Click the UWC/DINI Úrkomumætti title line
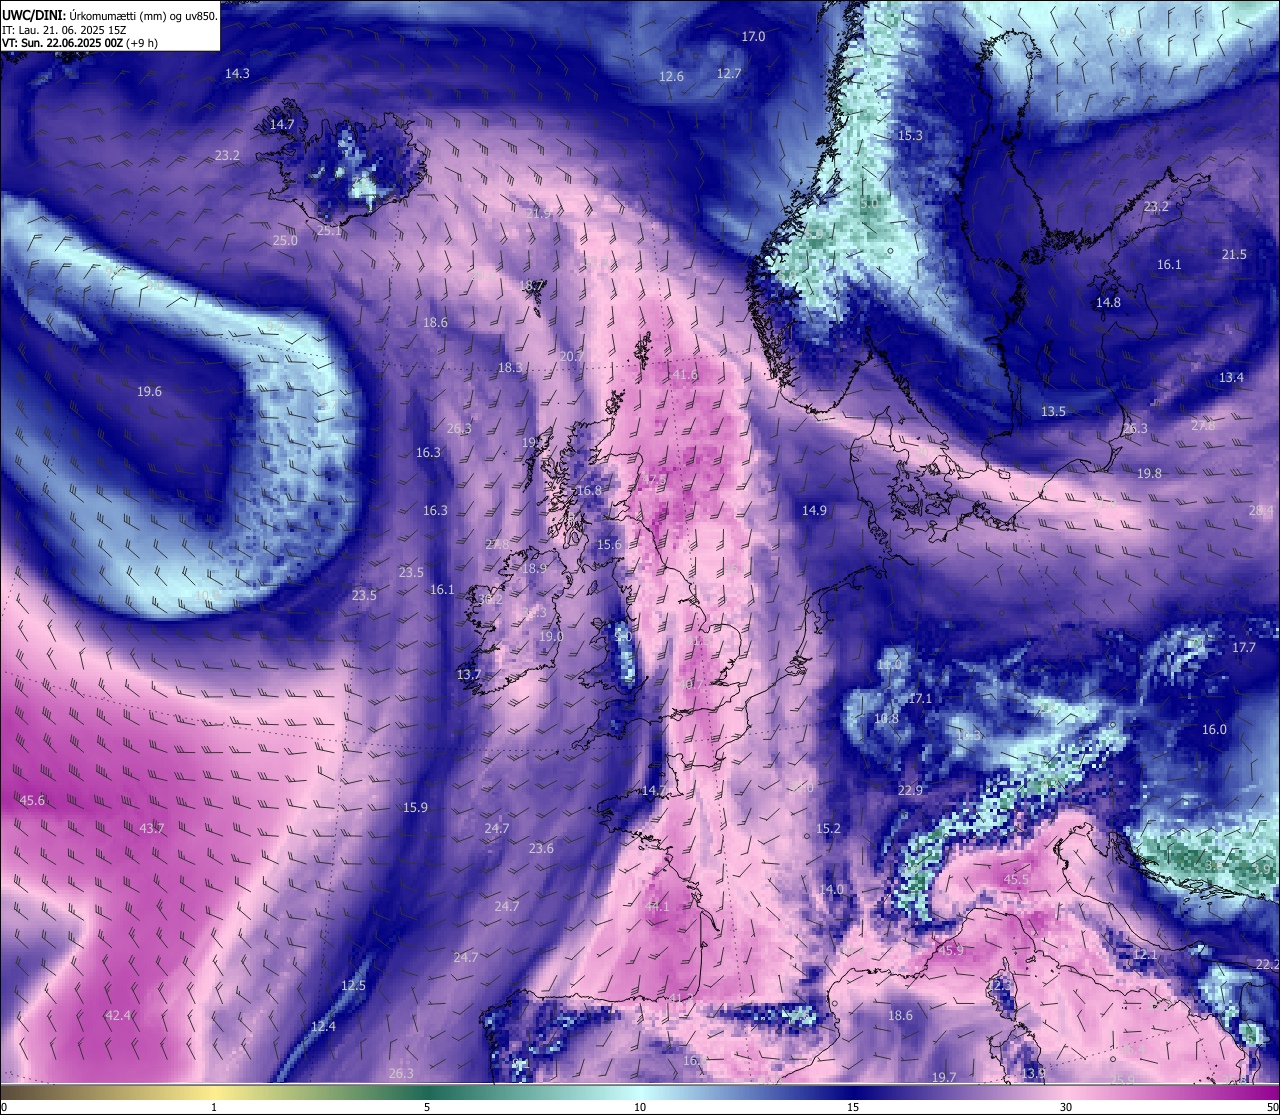Viewport: 1280px width, 1115px height. [x=109, y=16]
